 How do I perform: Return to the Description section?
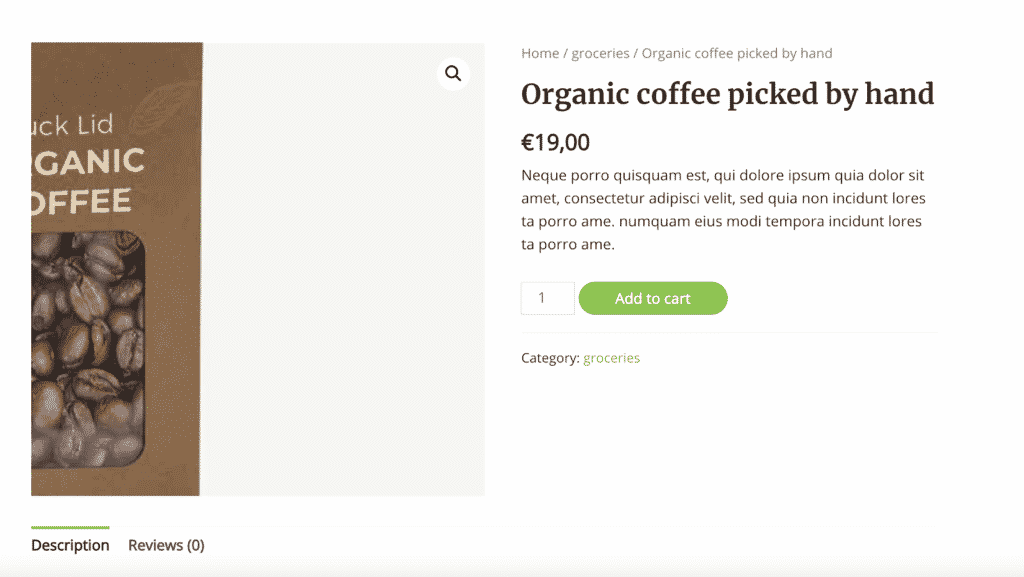pos(69,545)
